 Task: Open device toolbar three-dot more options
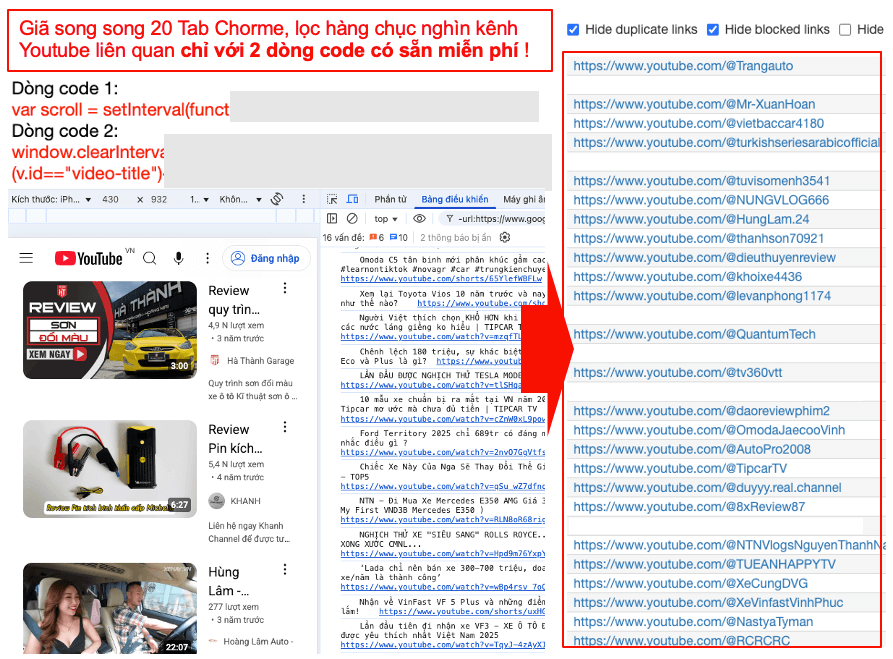click(x=304, y=199)
